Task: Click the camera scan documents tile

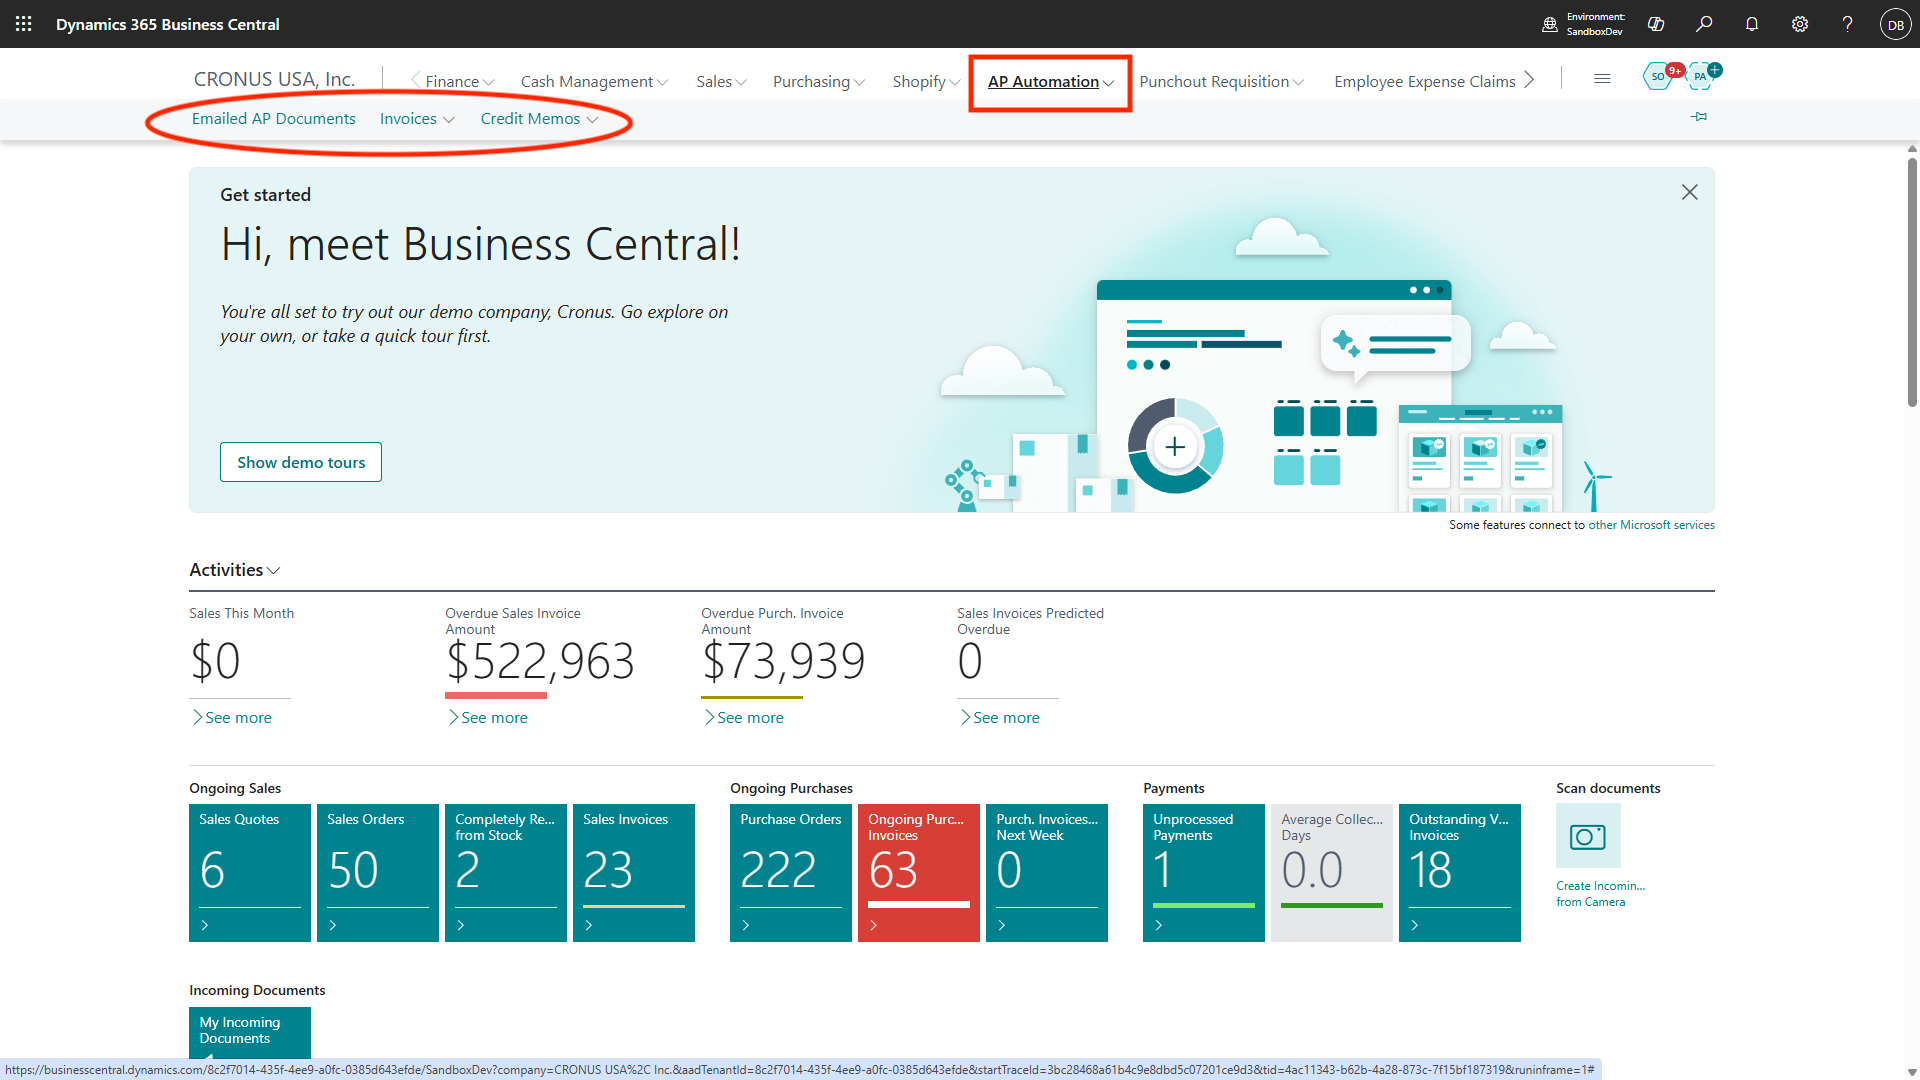Action: tap(1588, 836)
